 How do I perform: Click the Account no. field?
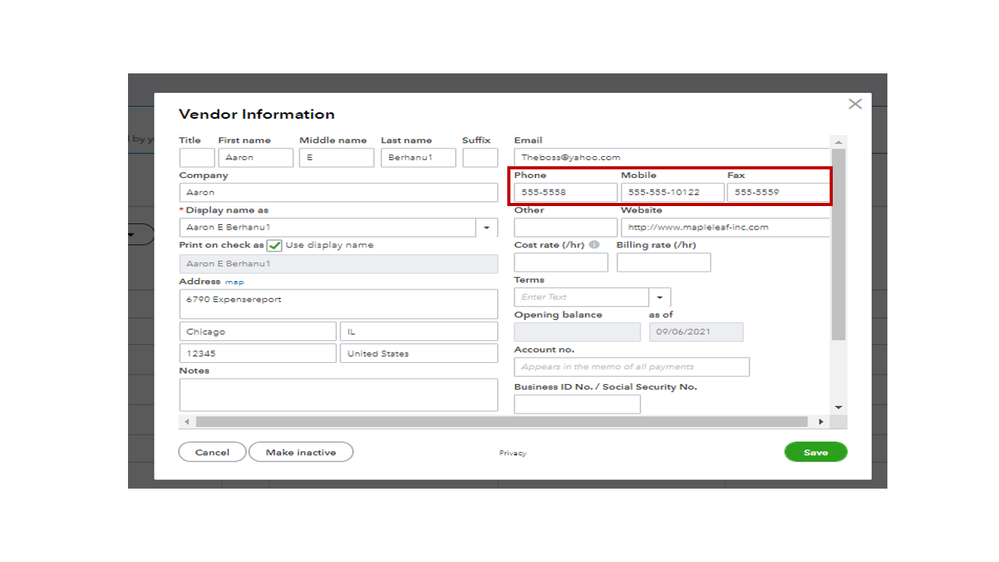point(631,367)
